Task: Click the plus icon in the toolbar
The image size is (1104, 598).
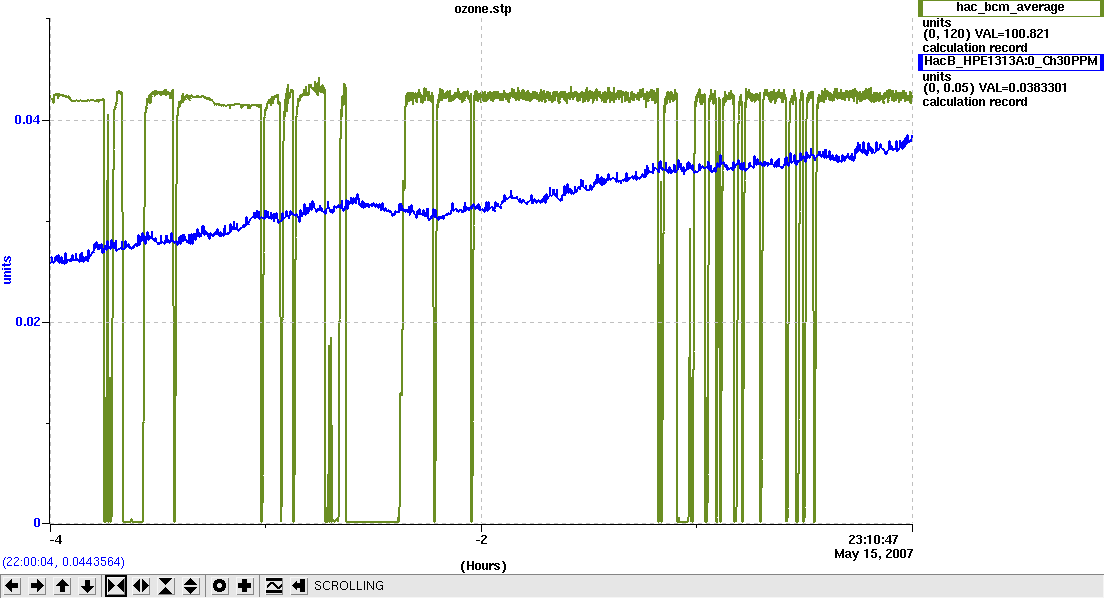Action: point(245,585)
